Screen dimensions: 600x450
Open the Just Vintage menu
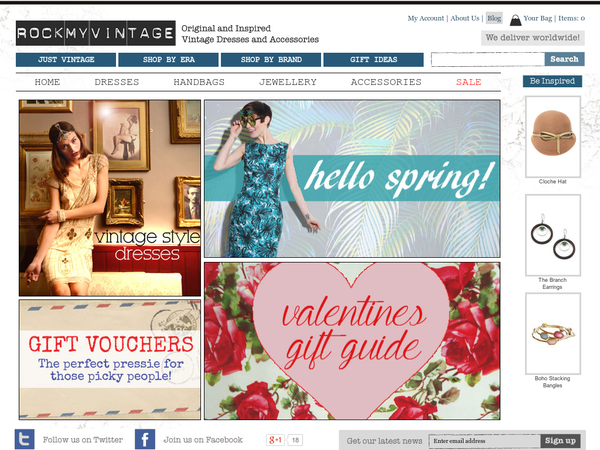66,60
